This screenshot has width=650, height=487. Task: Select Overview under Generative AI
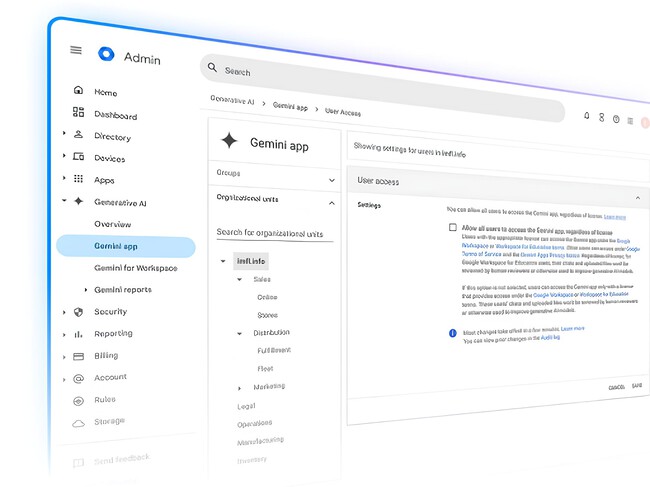point(112,224)
